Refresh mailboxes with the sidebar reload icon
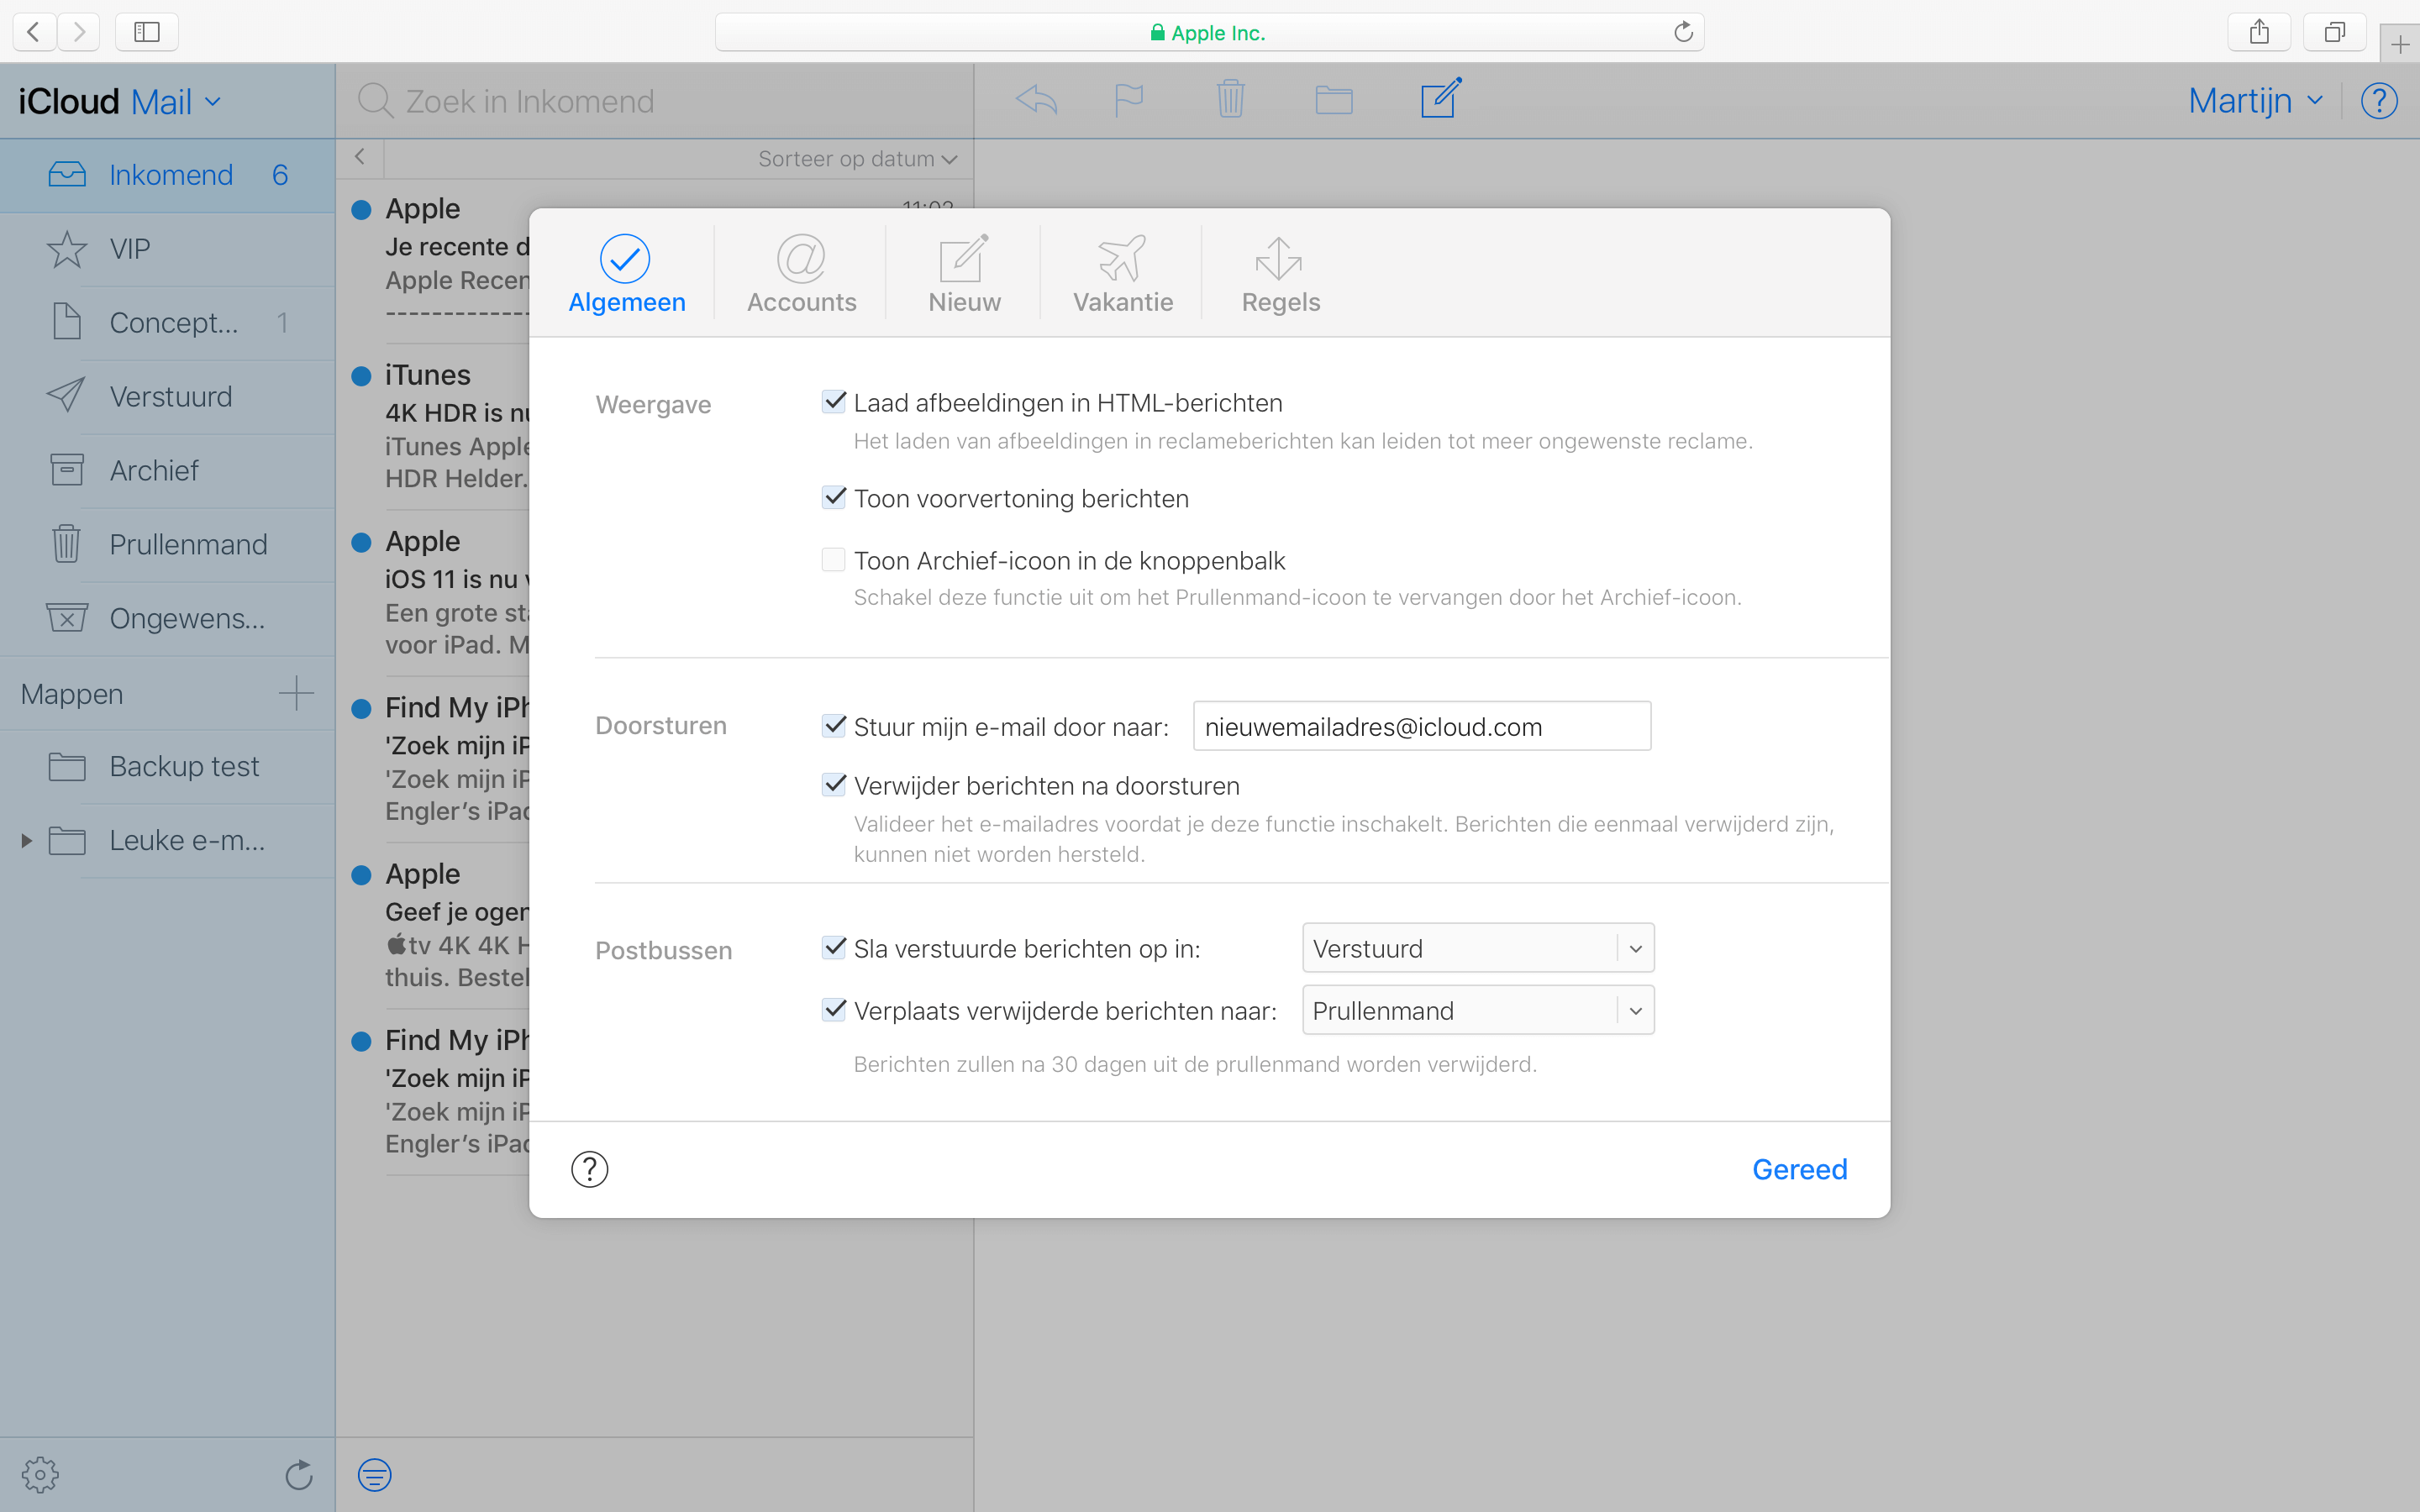Image resolution: width=2420 pixels, height=1512 pixels. coord(299,1475)
